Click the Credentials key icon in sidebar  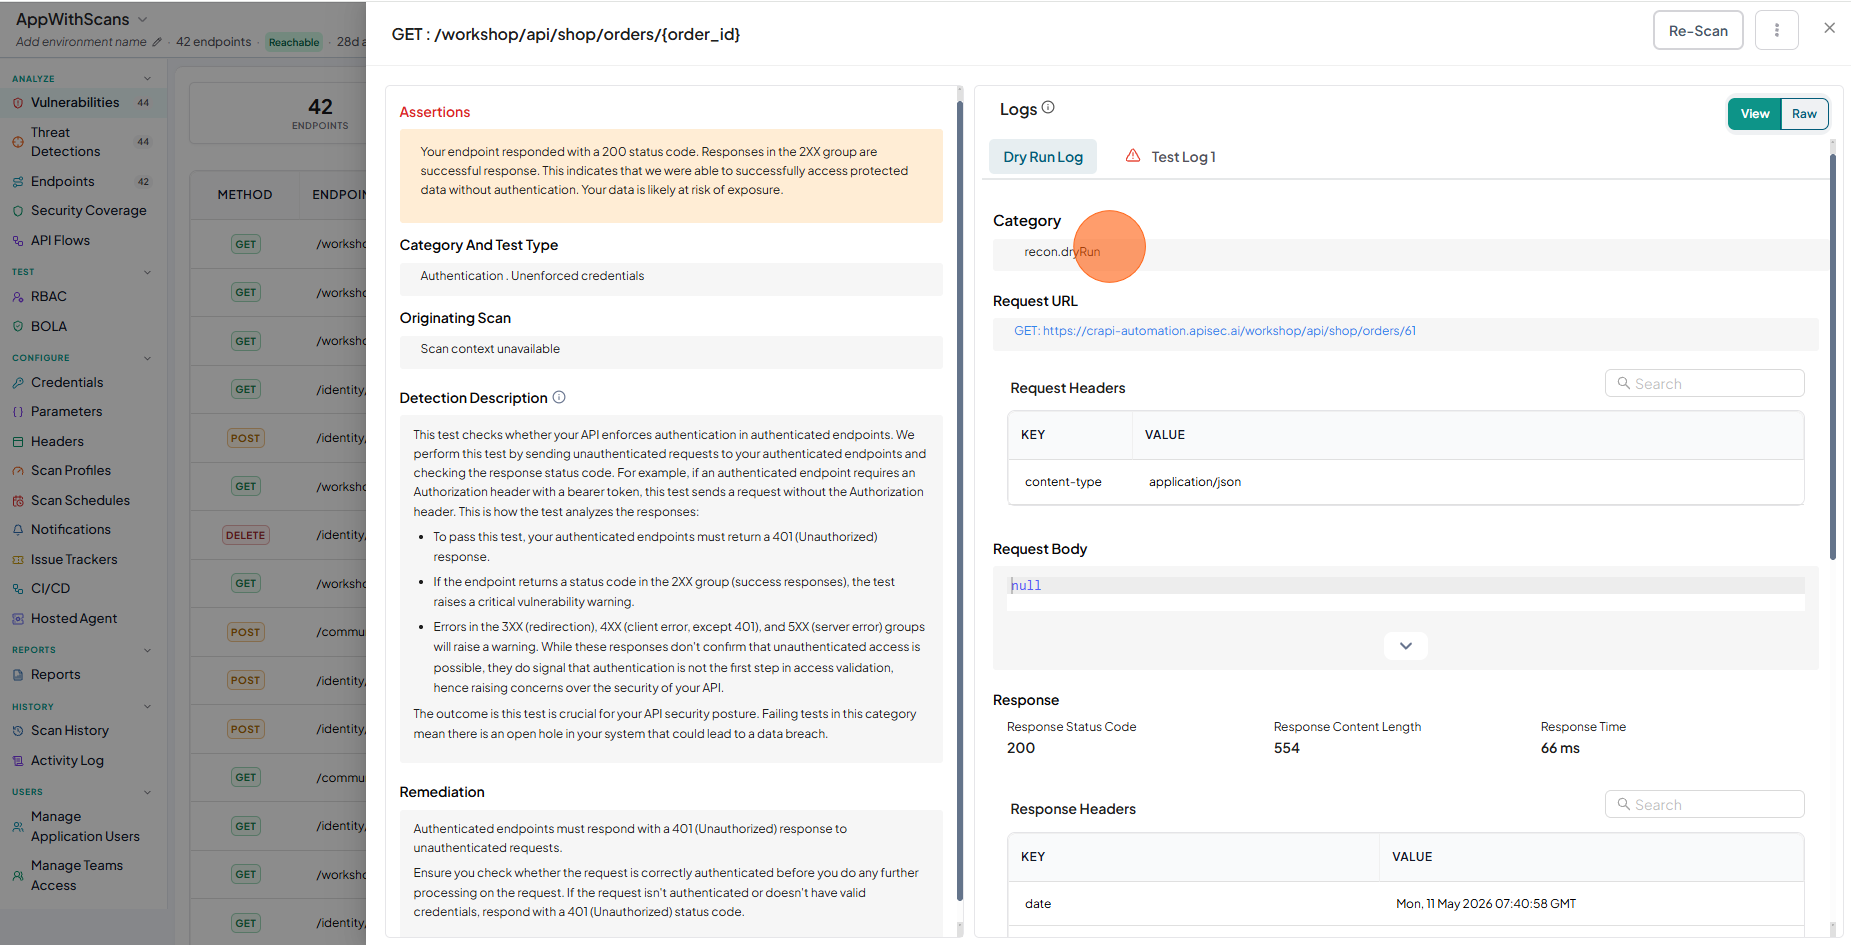[x=18, y=383]
